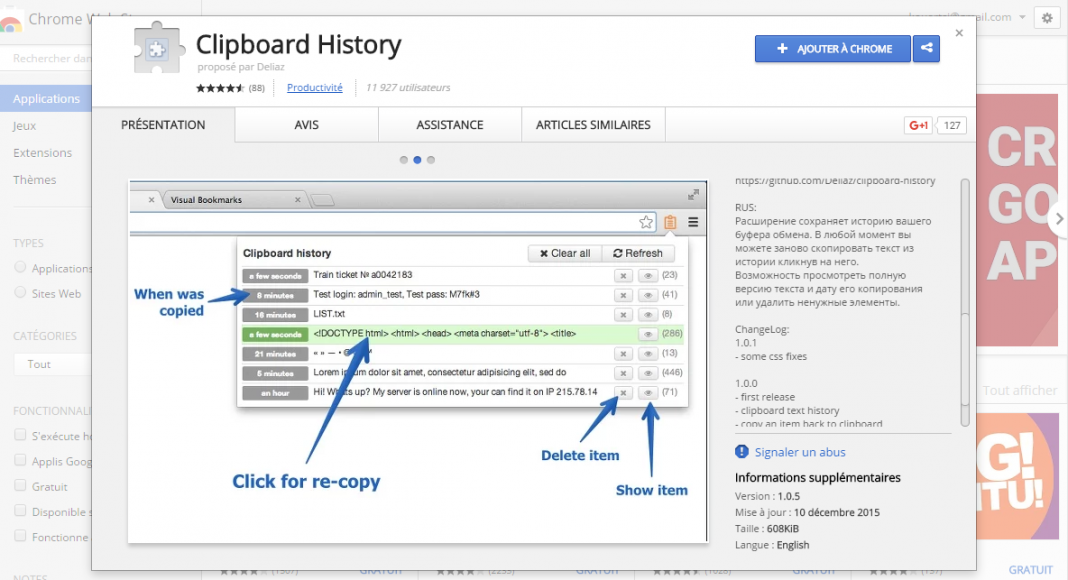Toggle the S'exécute hors connexion checkbox
Viewport: 1068px width, 580px height.
point(20,435)
